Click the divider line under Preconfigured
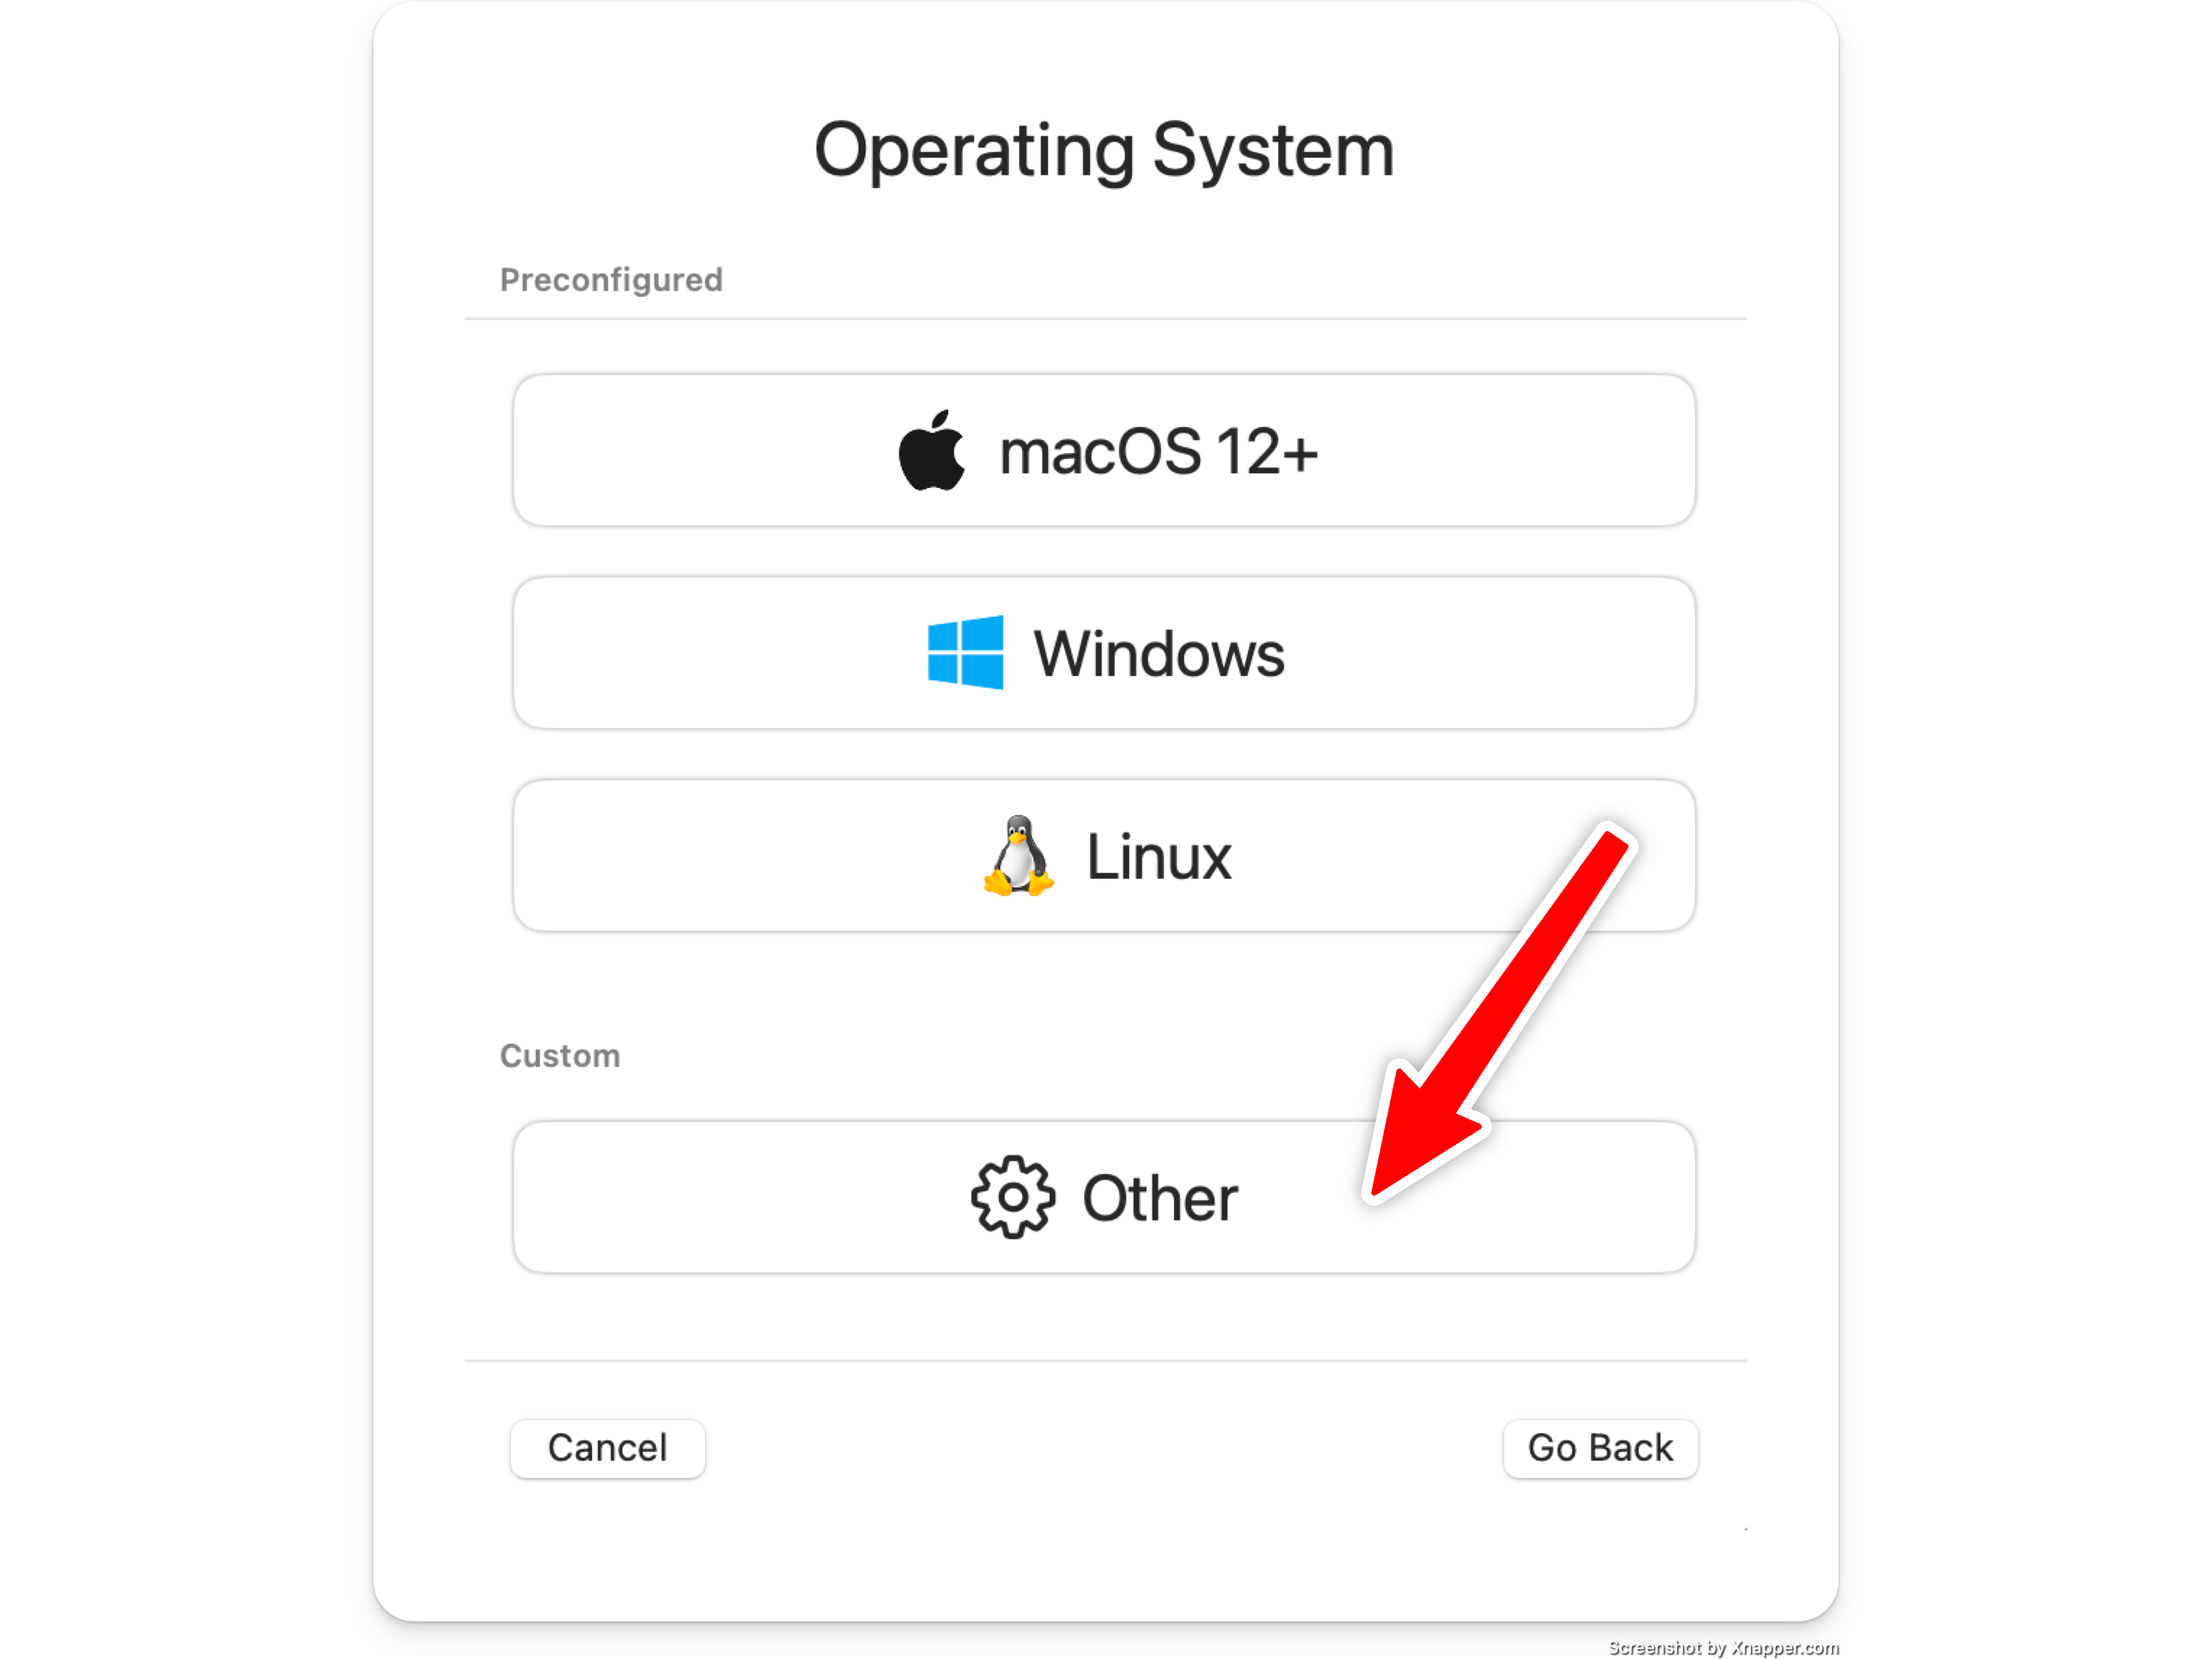The height and width of the screenshot is (1659, 2212). pyautogui.click(x=1105, y=319)
